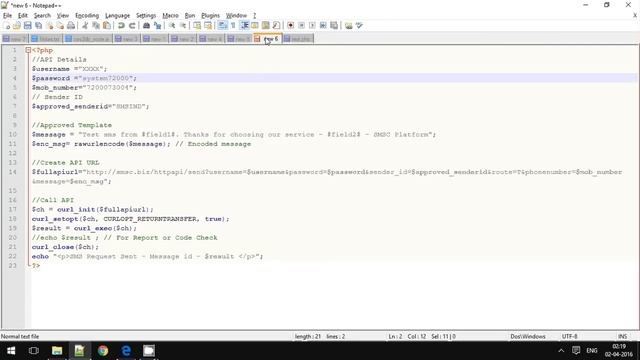
Task: Toggle the indent guide icon
Action: click(x=245, y=25)
